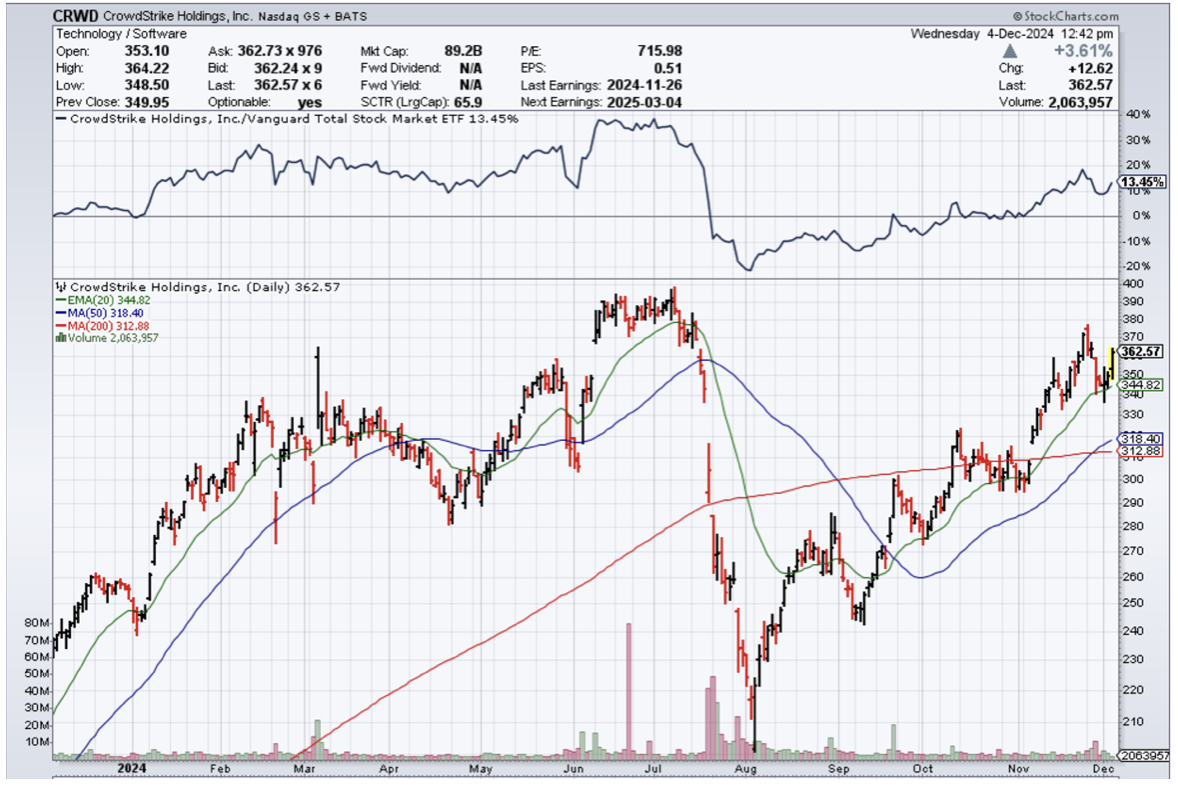Click the green EMA(20) legend line marker
This screenshot has width=1178, height=786.
(61, 300)
